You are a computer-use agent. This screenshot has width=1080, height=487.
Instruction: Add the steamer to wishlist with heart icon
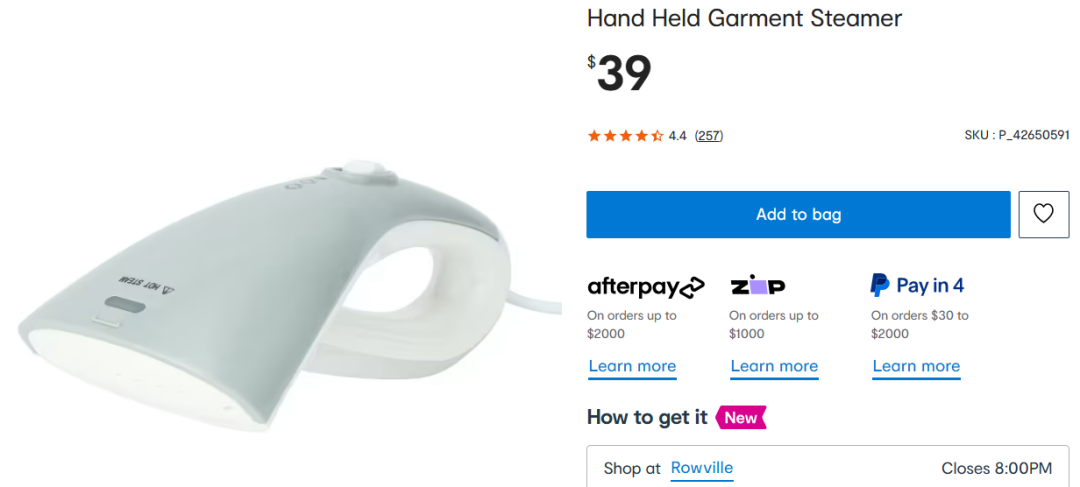(x=1043, y=214)
